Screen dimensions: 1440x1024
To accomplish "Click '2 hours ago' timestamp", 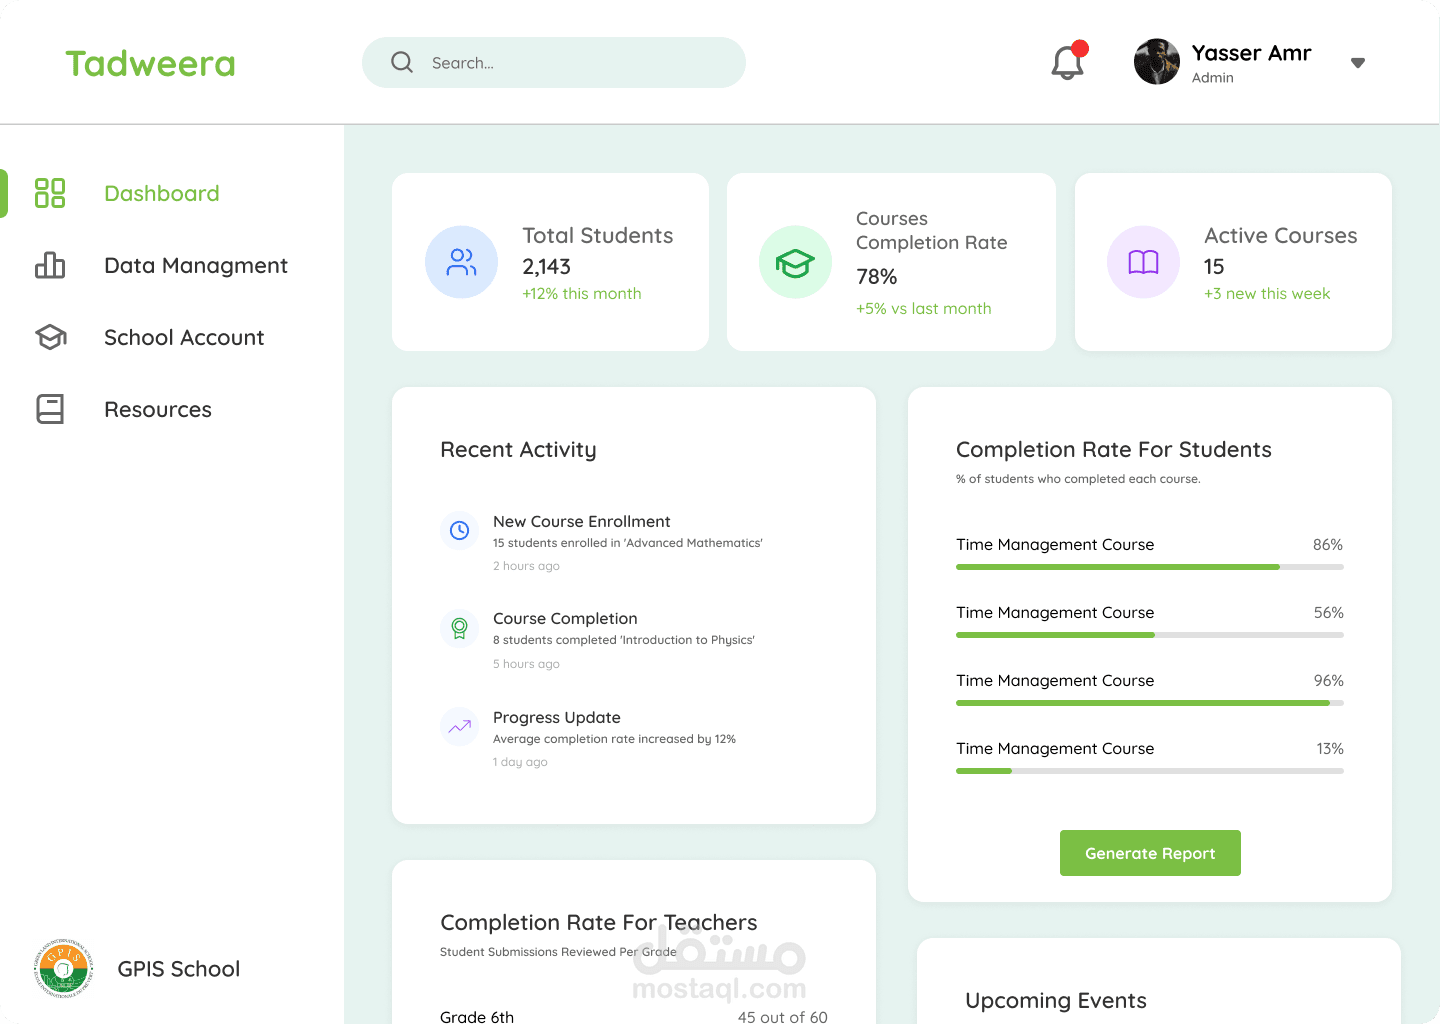I will coord(526,566).
